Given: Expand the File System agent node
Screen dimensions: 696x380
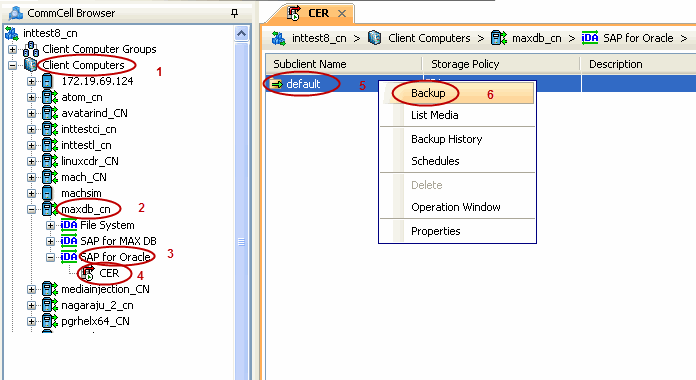Looking at the screenshot, I should [51, 225].
